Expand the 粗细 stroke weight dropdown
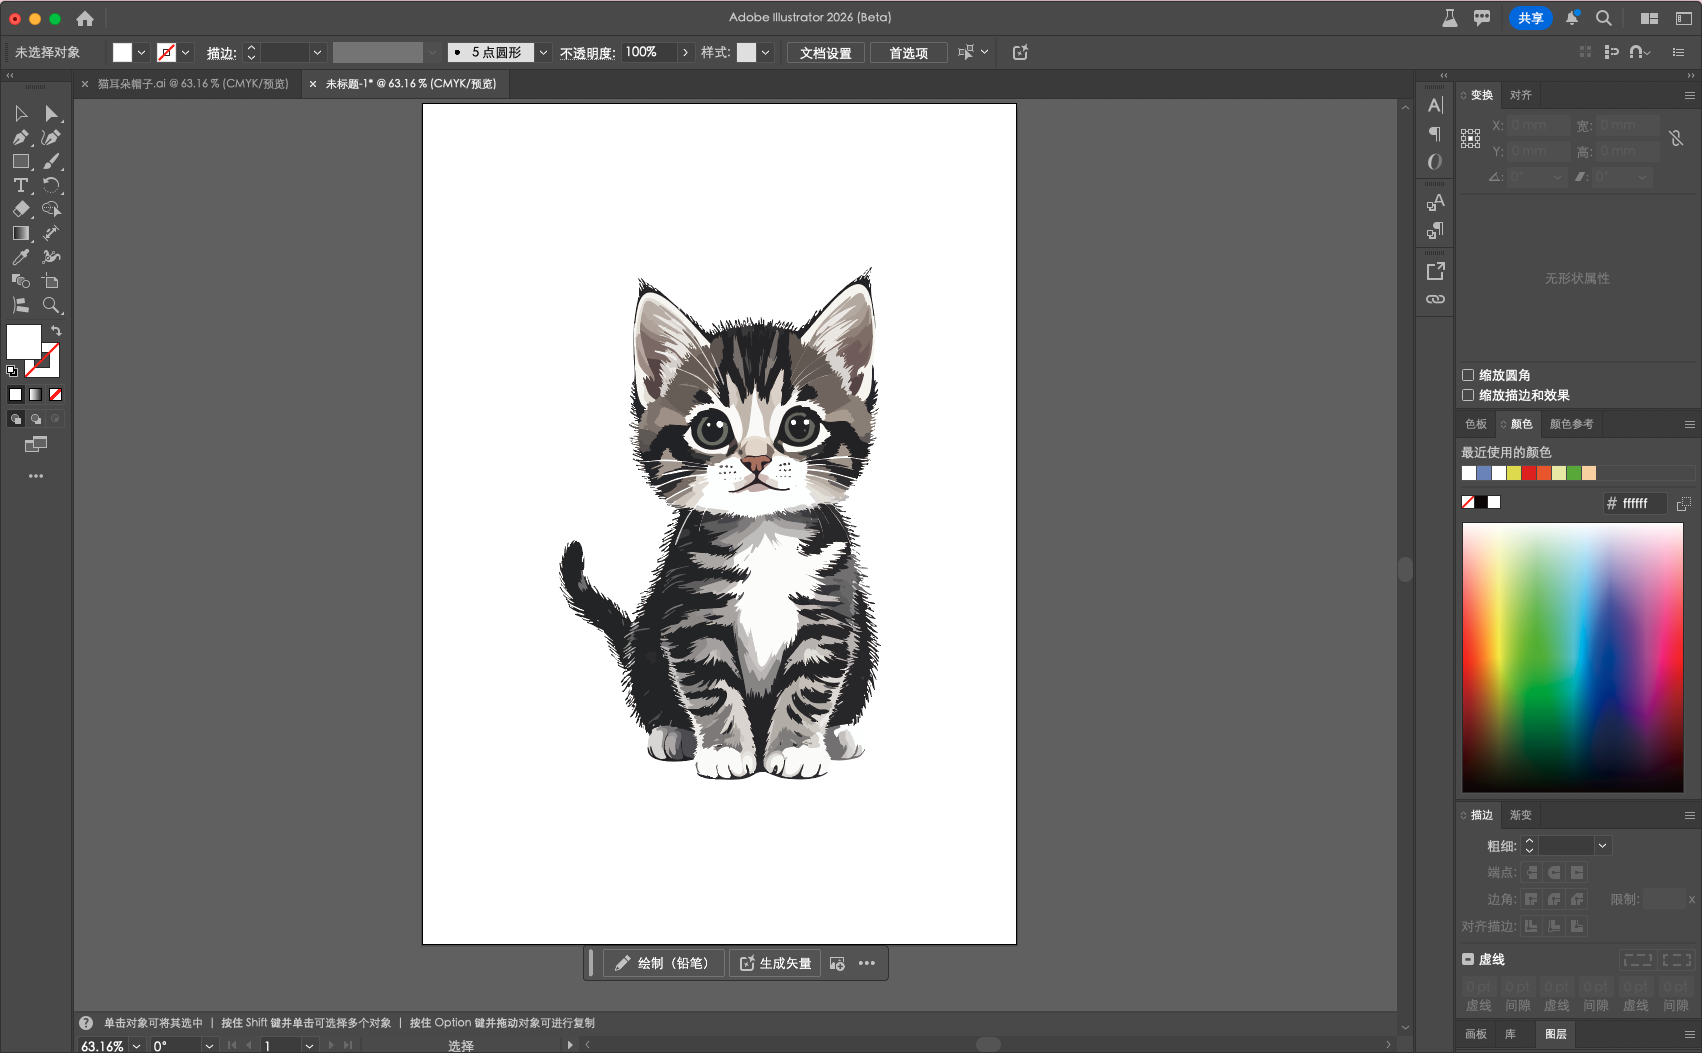Image resolution: width=1702 pixels, height=1053 pixels. click(1602, 846)
